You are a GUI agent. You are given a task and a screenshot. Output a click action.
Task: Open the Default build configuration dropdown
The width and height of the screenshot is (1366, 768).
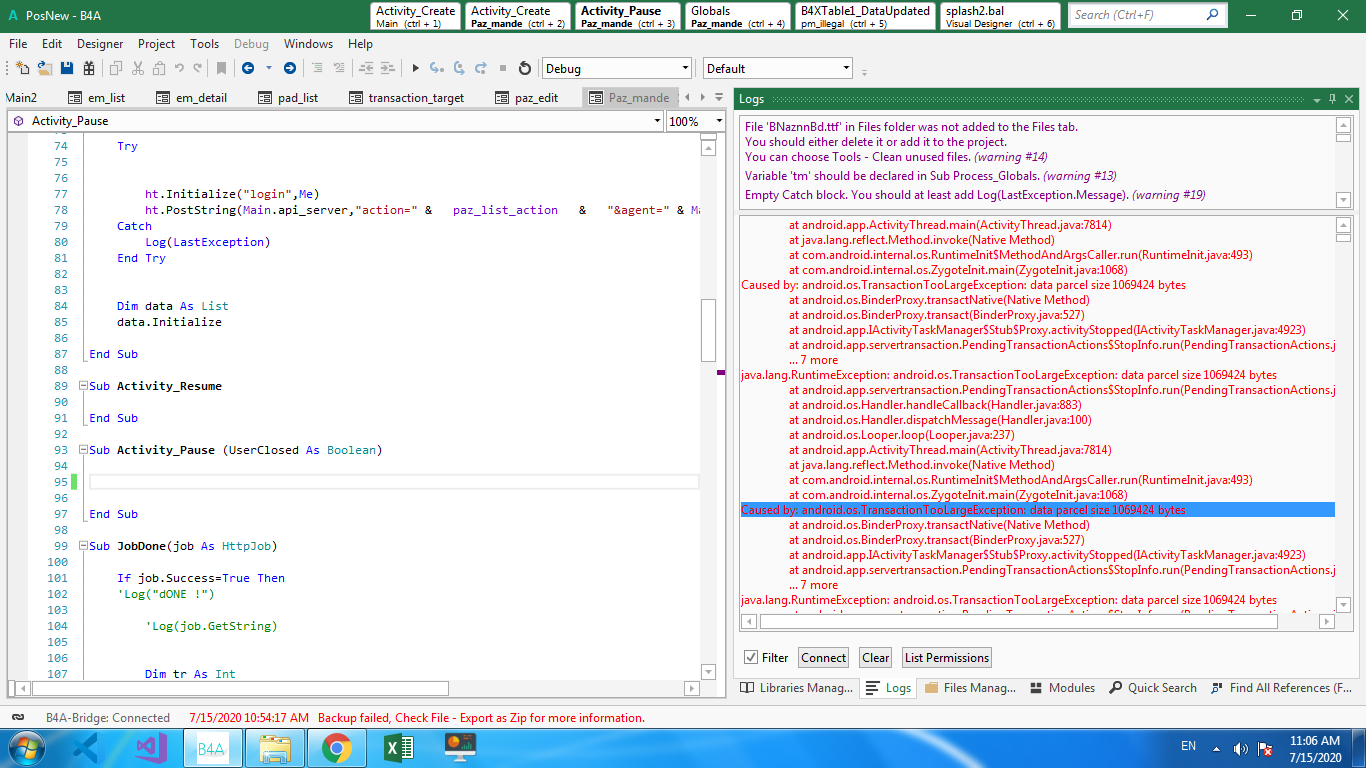[846, 69]
